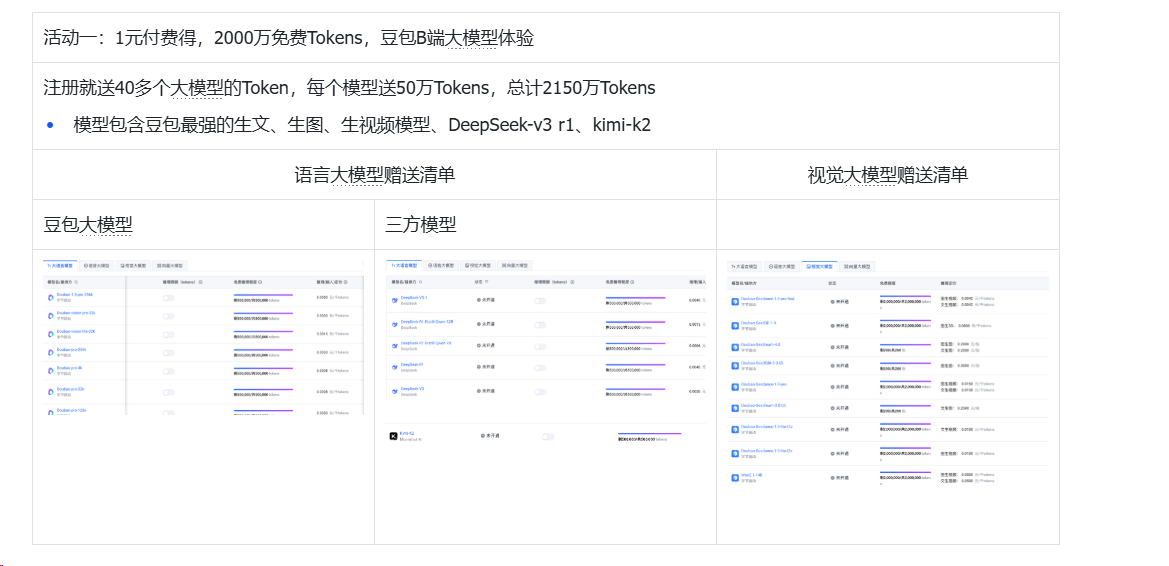The height and width of the screenshot is (566, 1169).
Task: Toggle the switch for Doubao-pro-4k
Action: [x=168, y=371]
